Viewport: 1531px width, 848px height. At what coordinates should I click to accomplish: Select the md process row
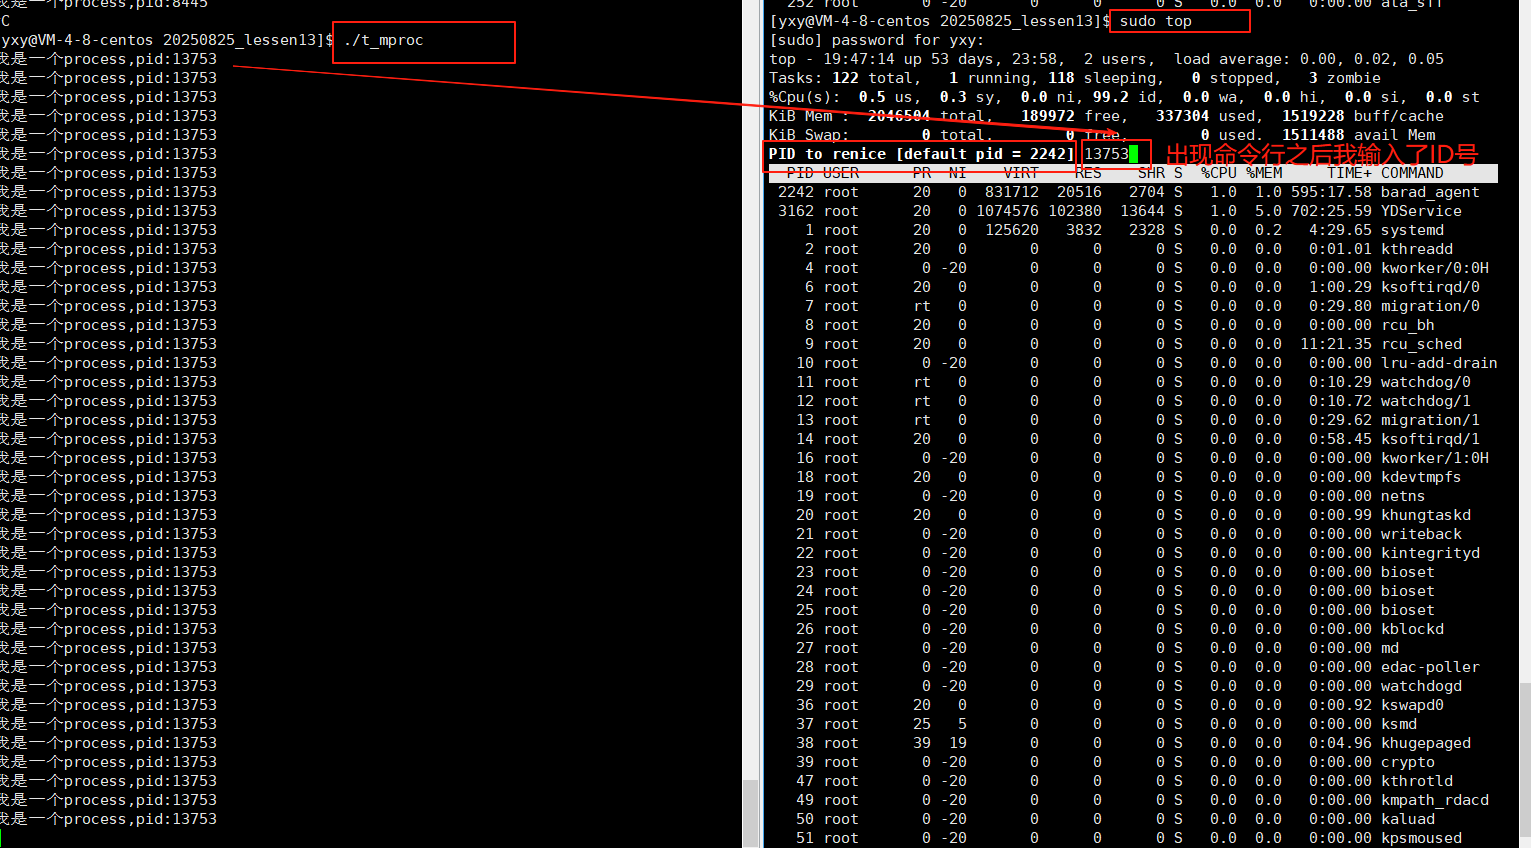click(x=1133, y=648)
